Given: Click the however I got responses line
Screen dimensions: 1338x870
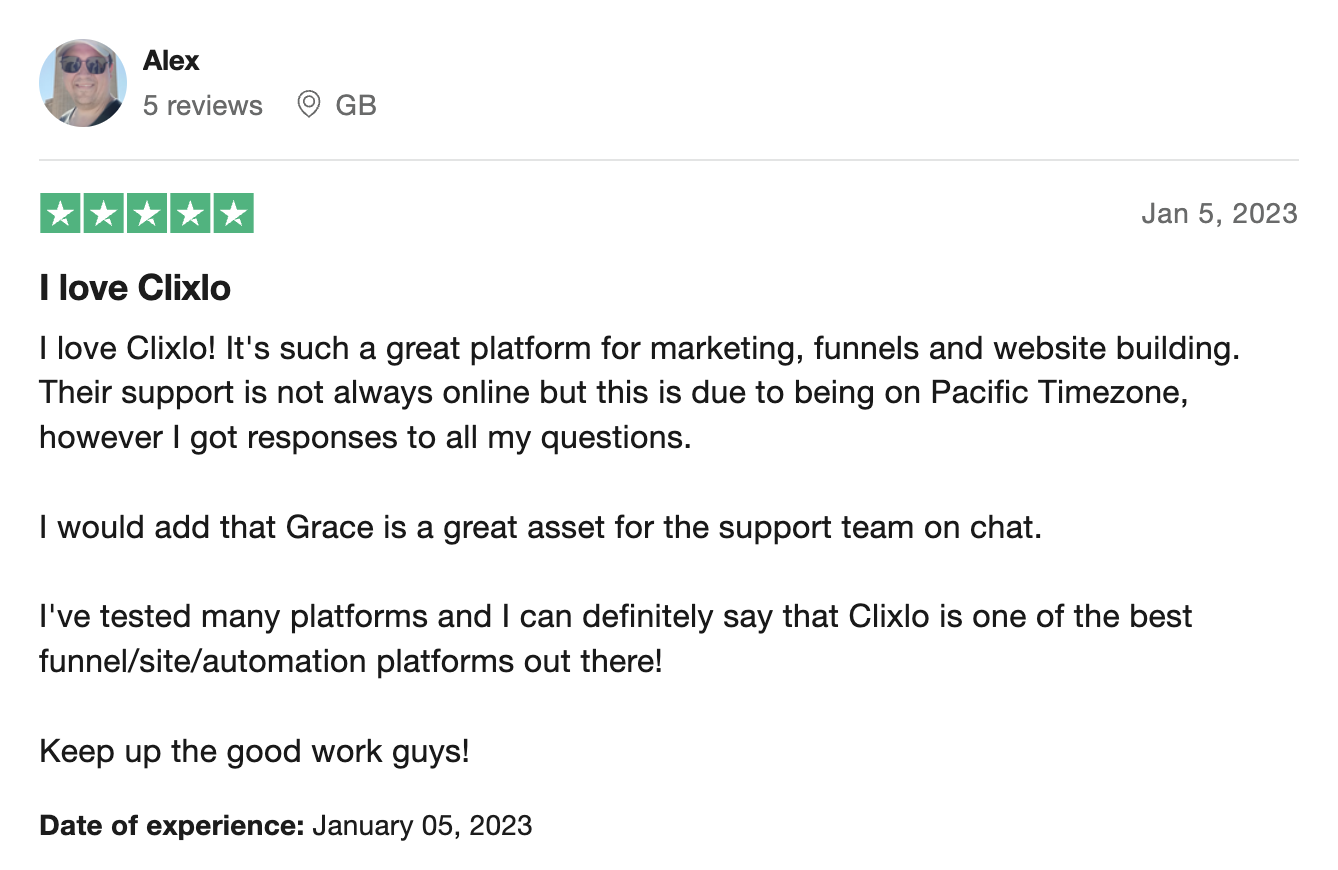Looking at the screenshot, I should pos(365,438).
